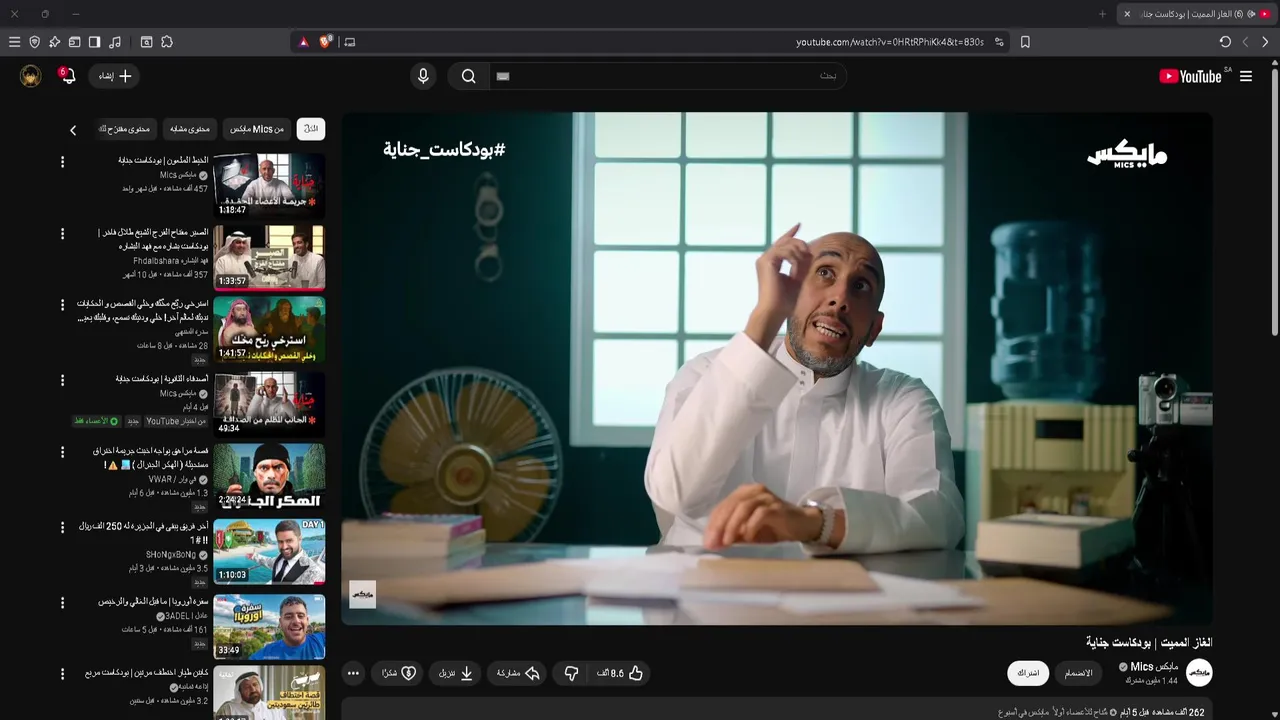Show more filter chips with arrow

point(73,130)
